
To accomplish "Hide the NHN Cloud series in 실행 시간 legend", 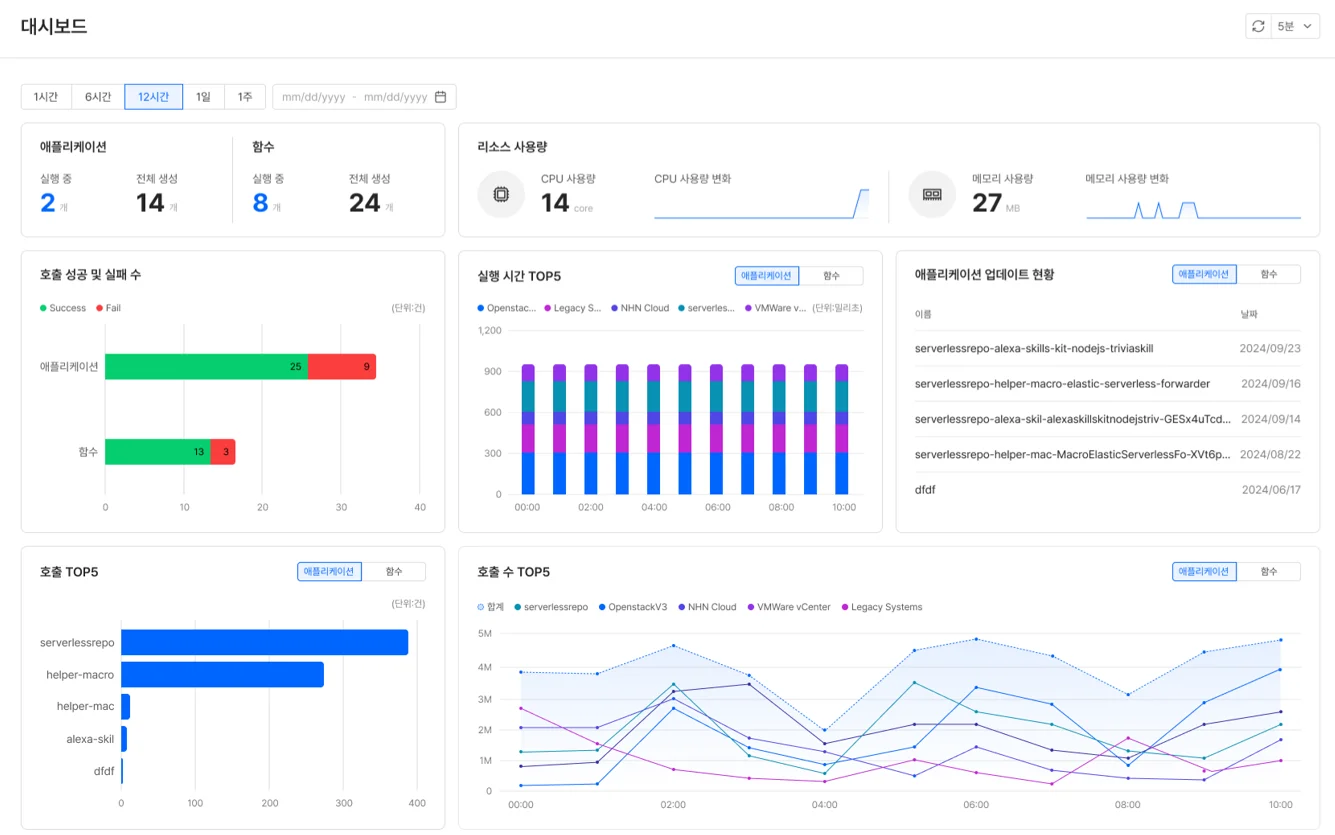I will 615,308.
